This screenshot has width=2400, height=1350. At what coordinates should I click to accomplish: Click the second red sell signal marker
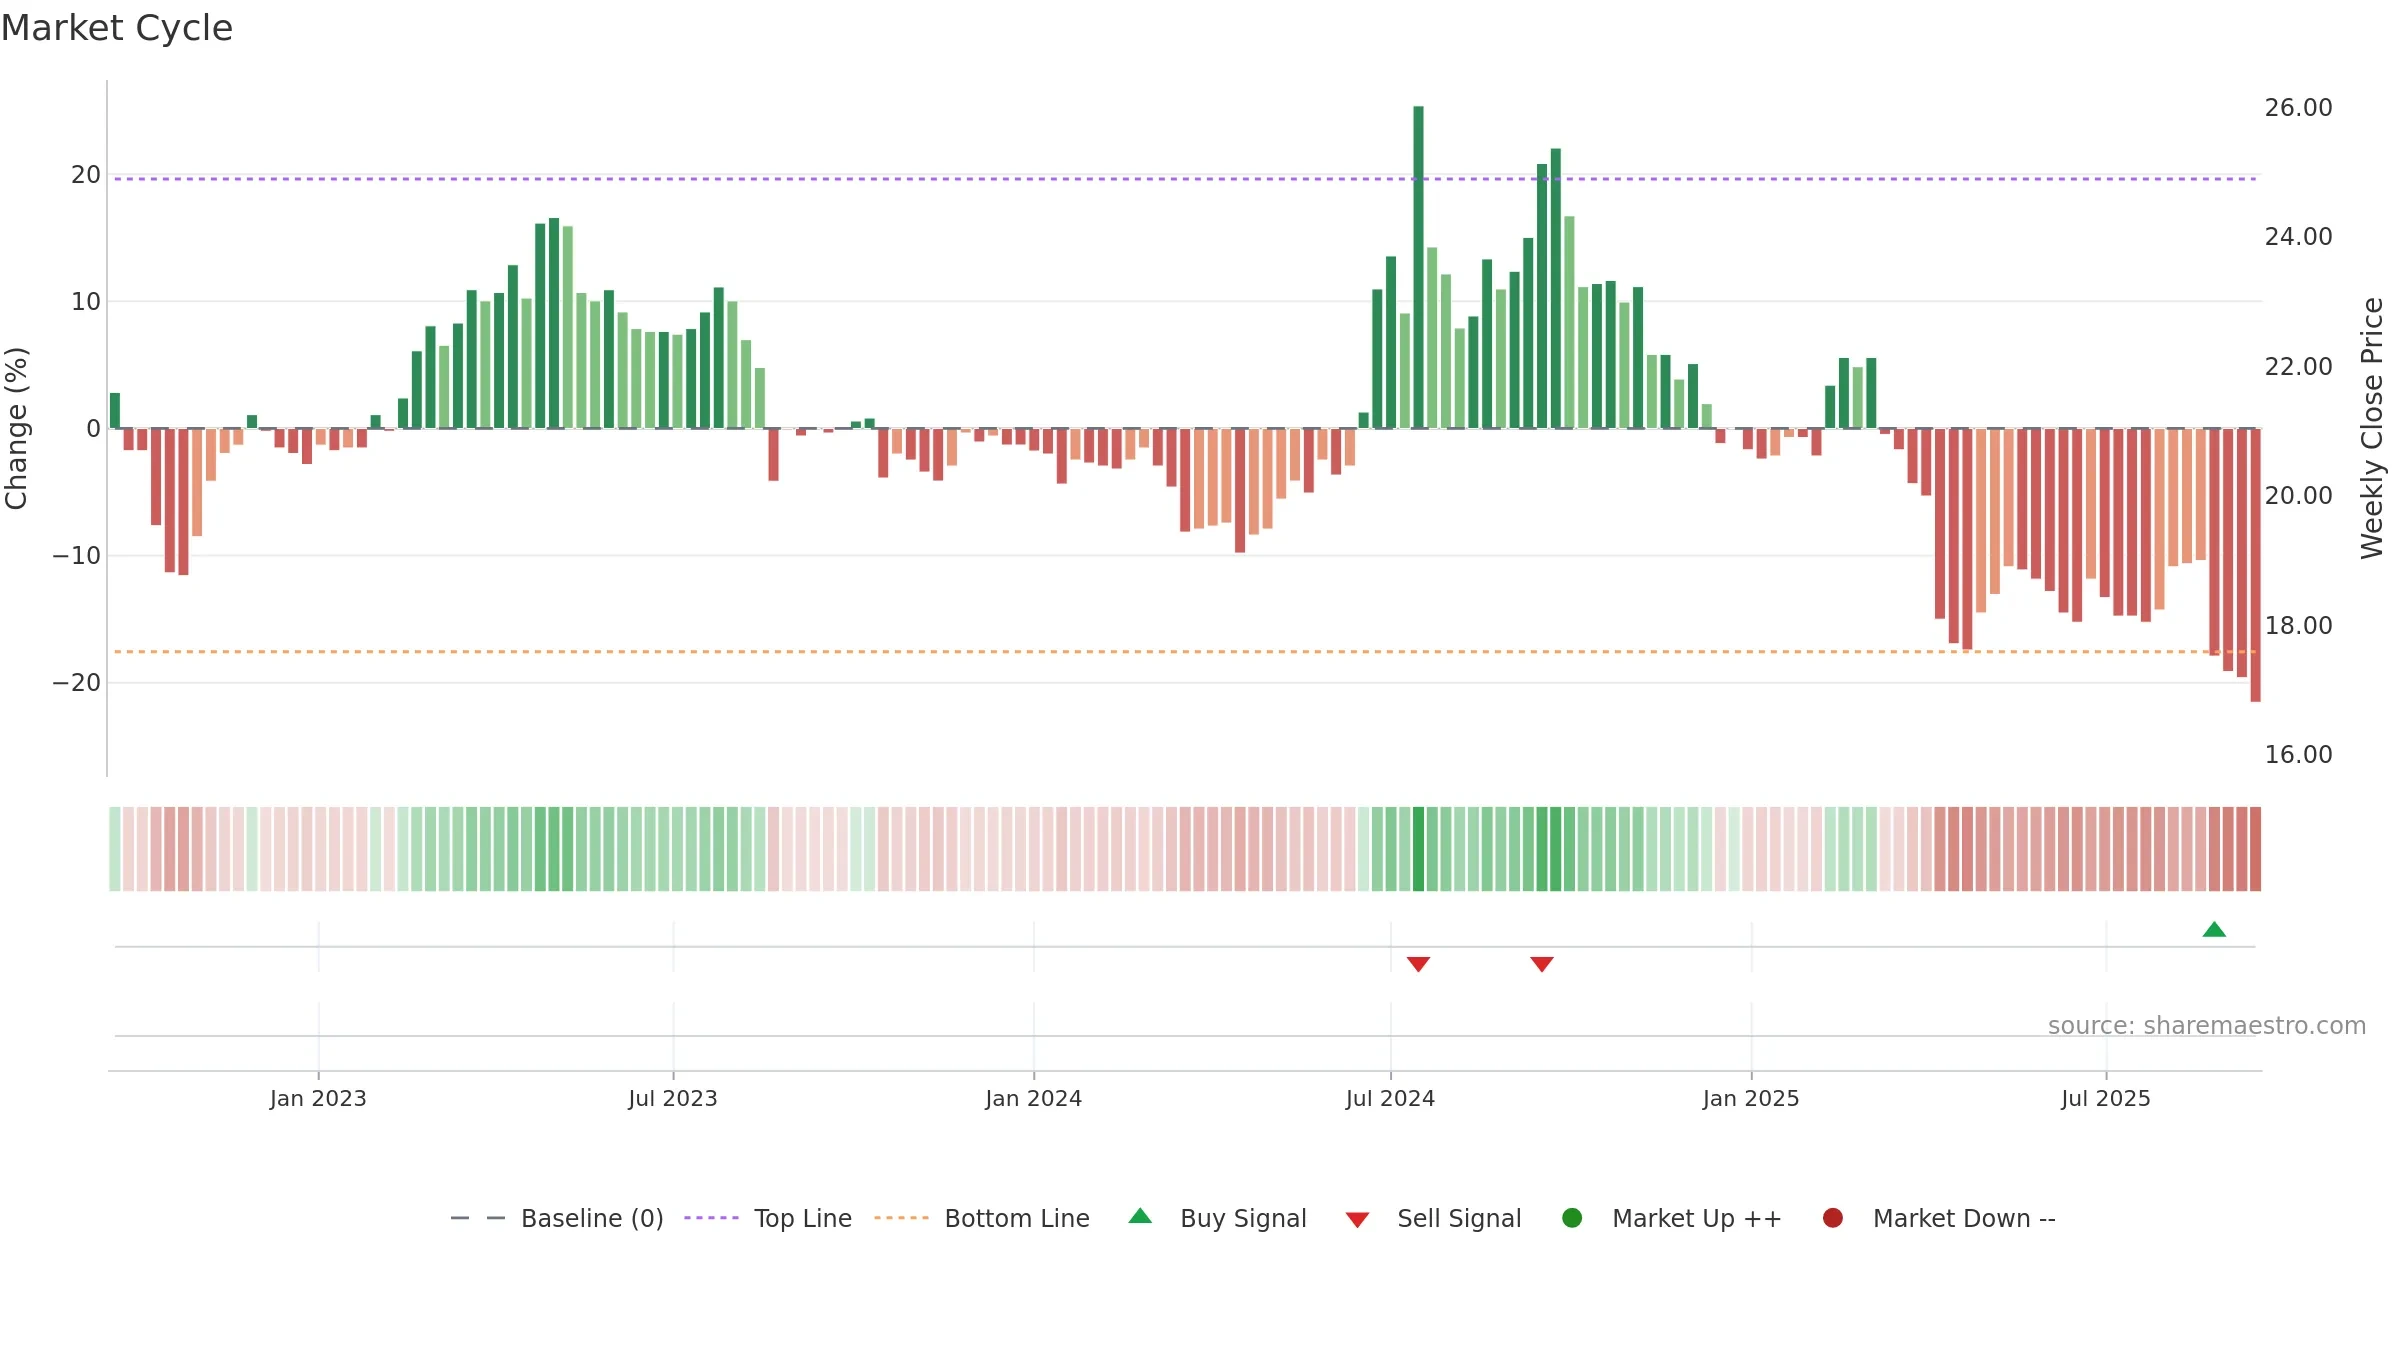tap(1542, 964)
